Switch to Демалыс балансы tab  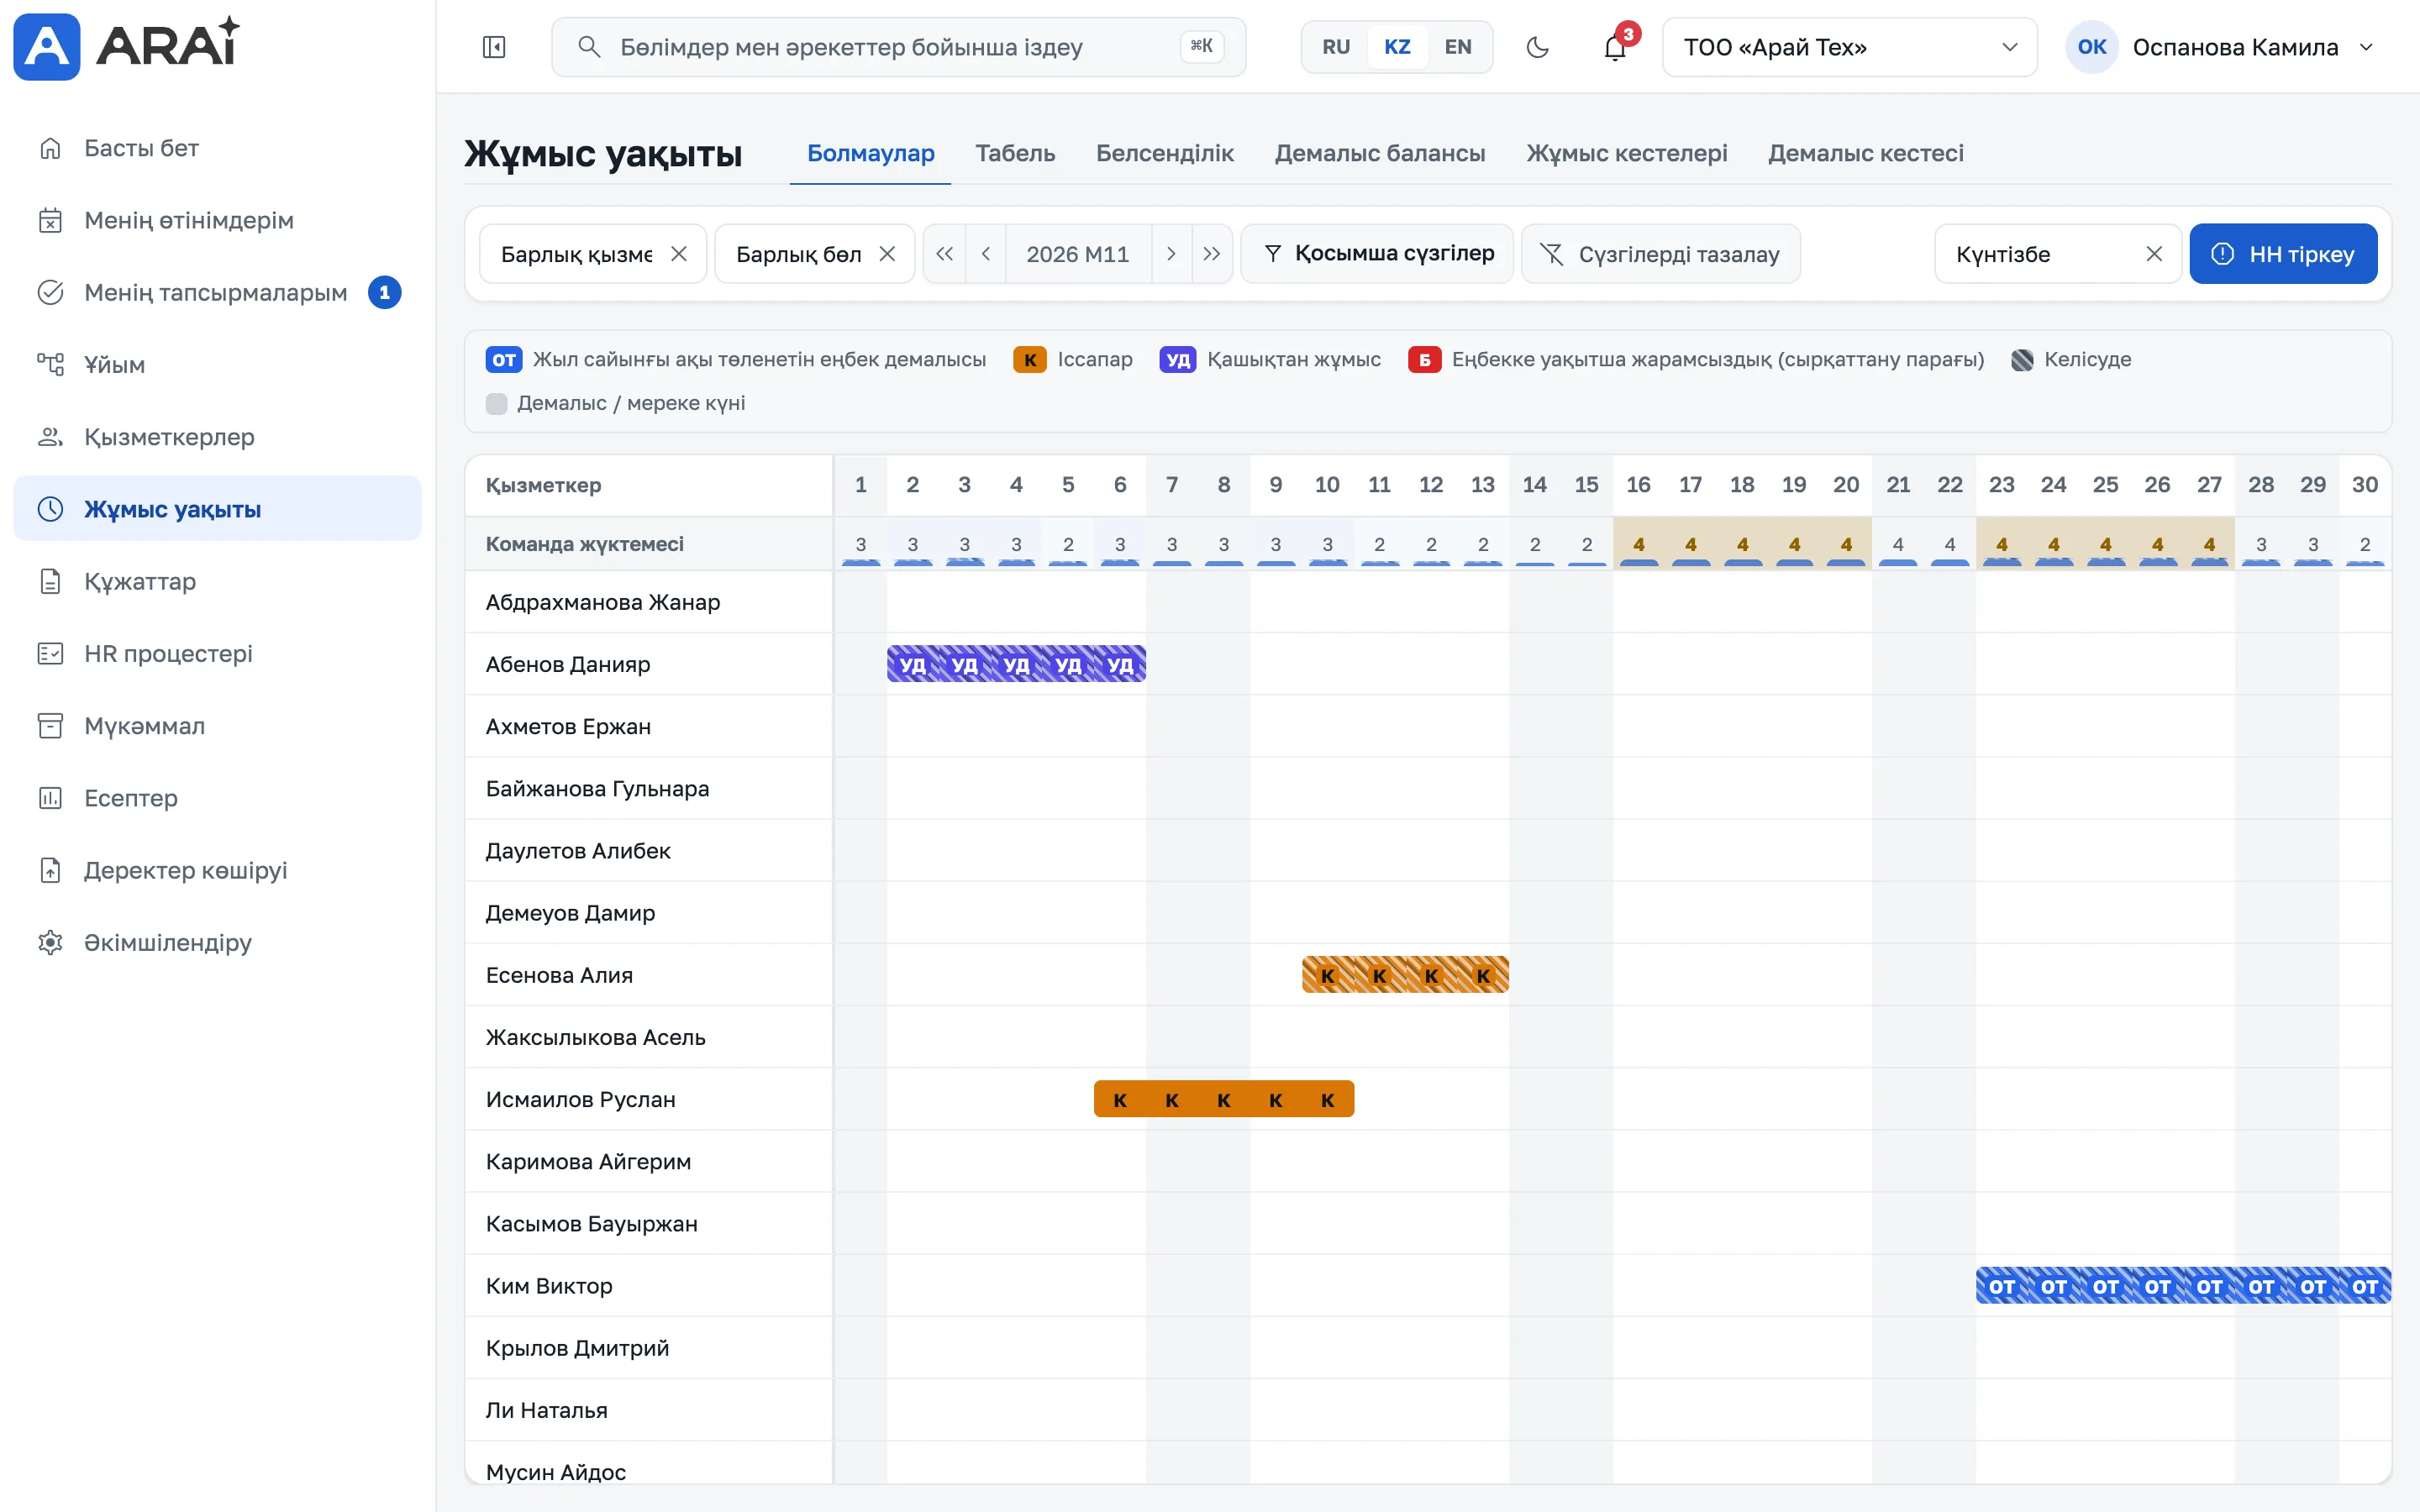(1380, 153)
